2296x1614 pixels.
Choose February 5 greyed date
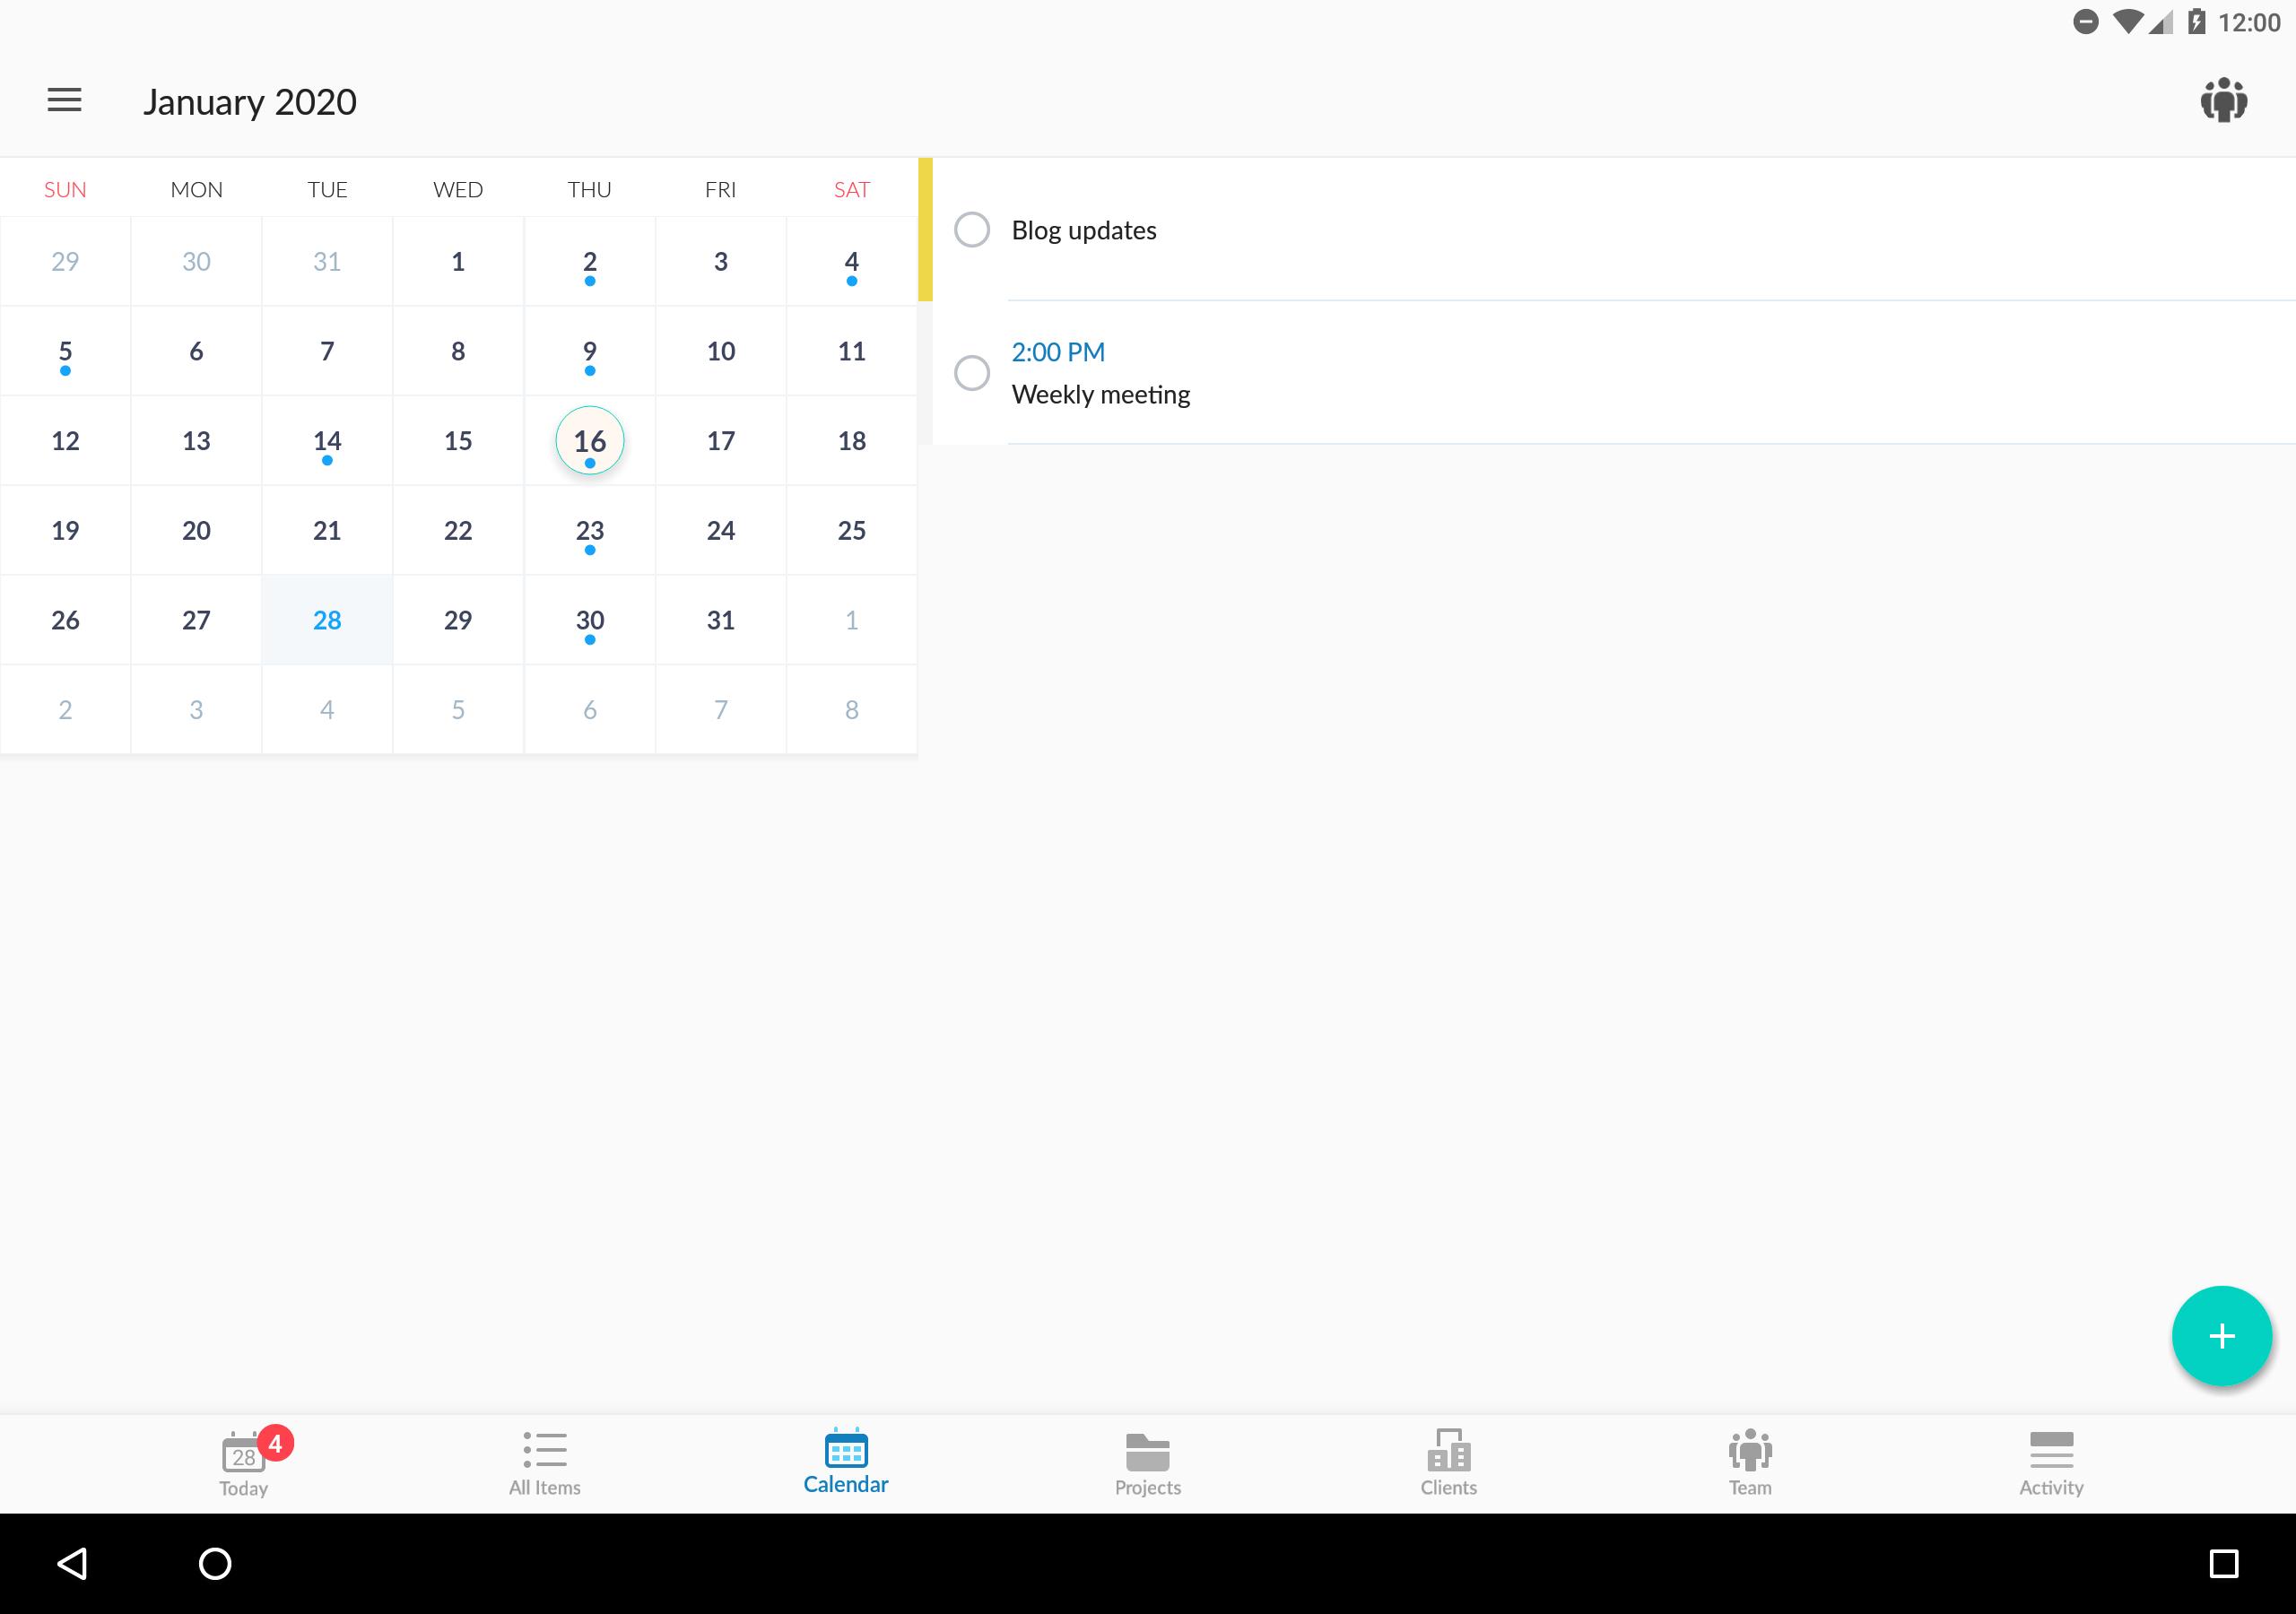click(x=458, y=710)
